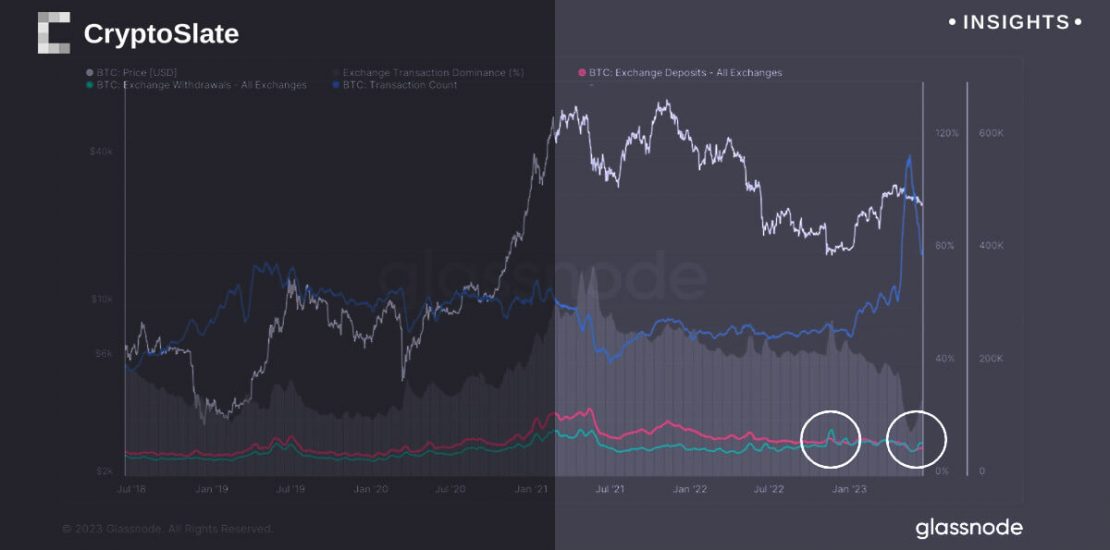Click the right white highlight circle
1110x550 pixels.
[x=916, y=439]
